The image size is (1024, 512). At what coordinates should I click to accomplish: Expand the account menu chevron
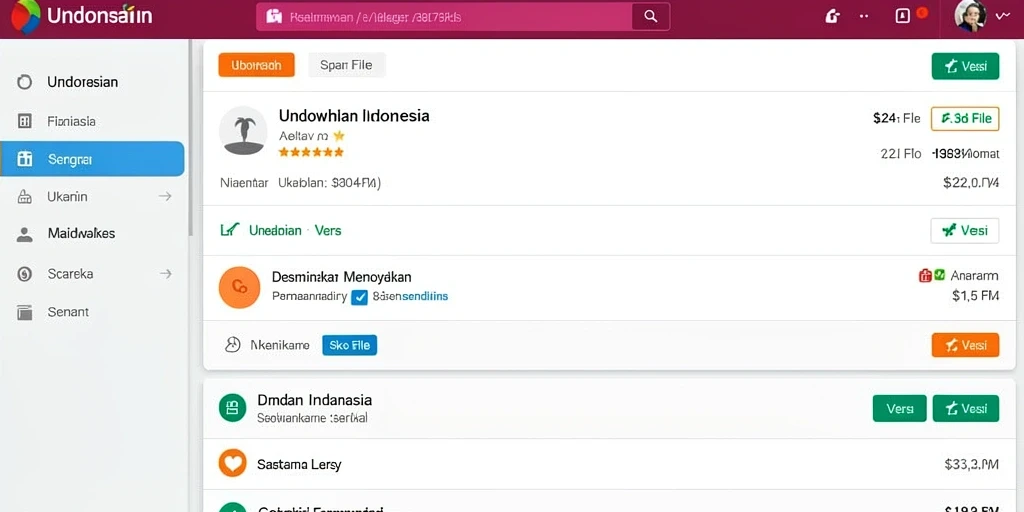(1002, 17)
